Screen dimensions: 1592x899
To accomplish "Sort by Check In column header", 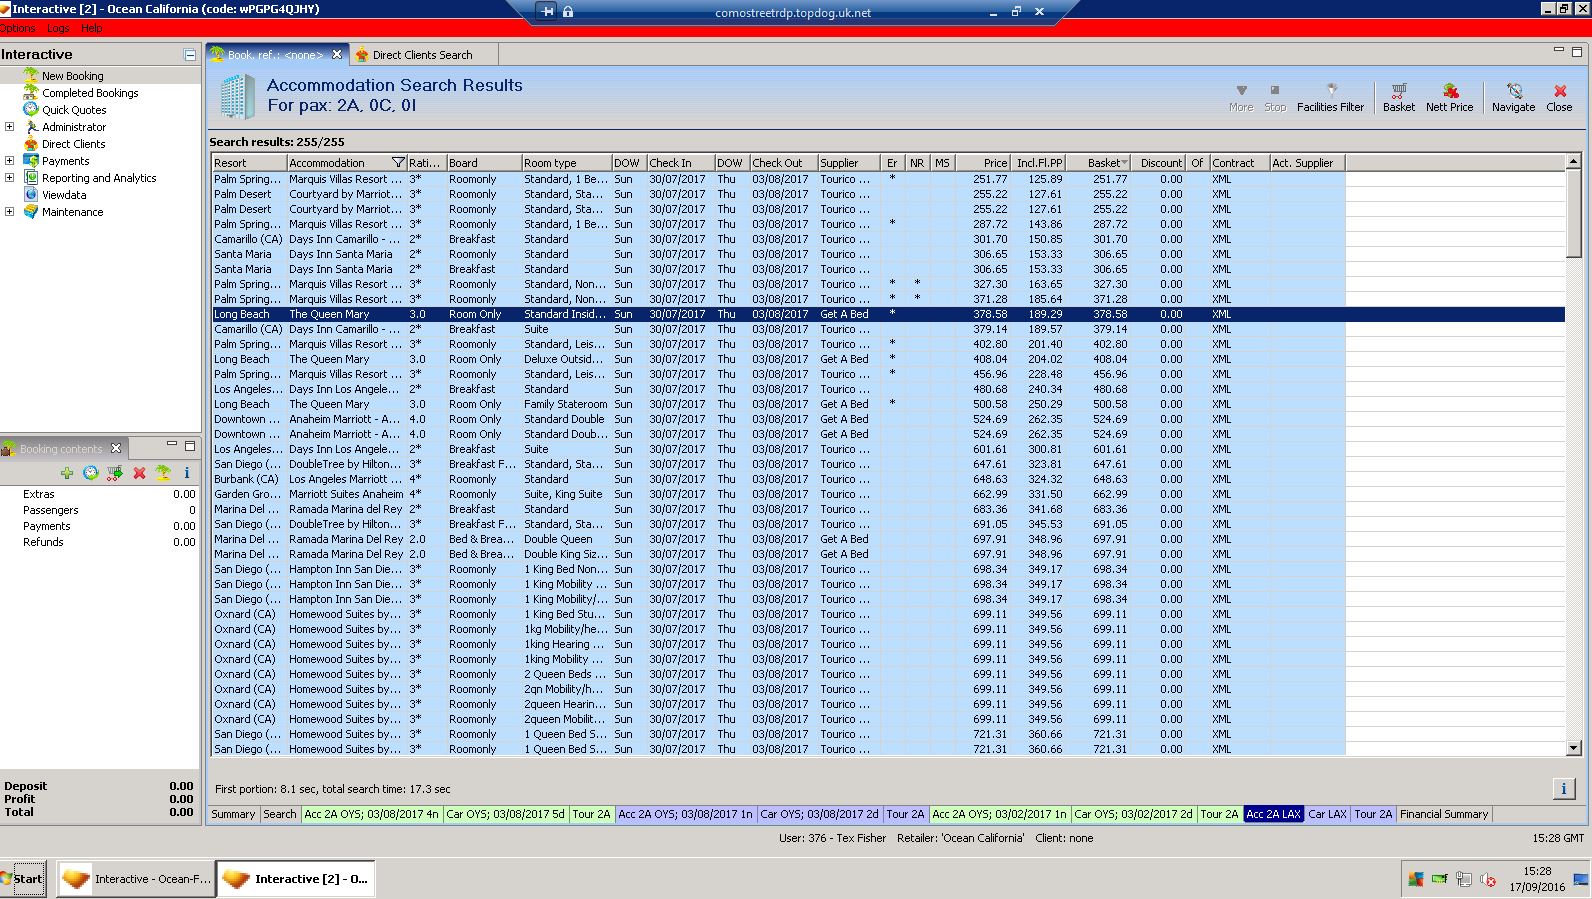I will tap(680, 163).
